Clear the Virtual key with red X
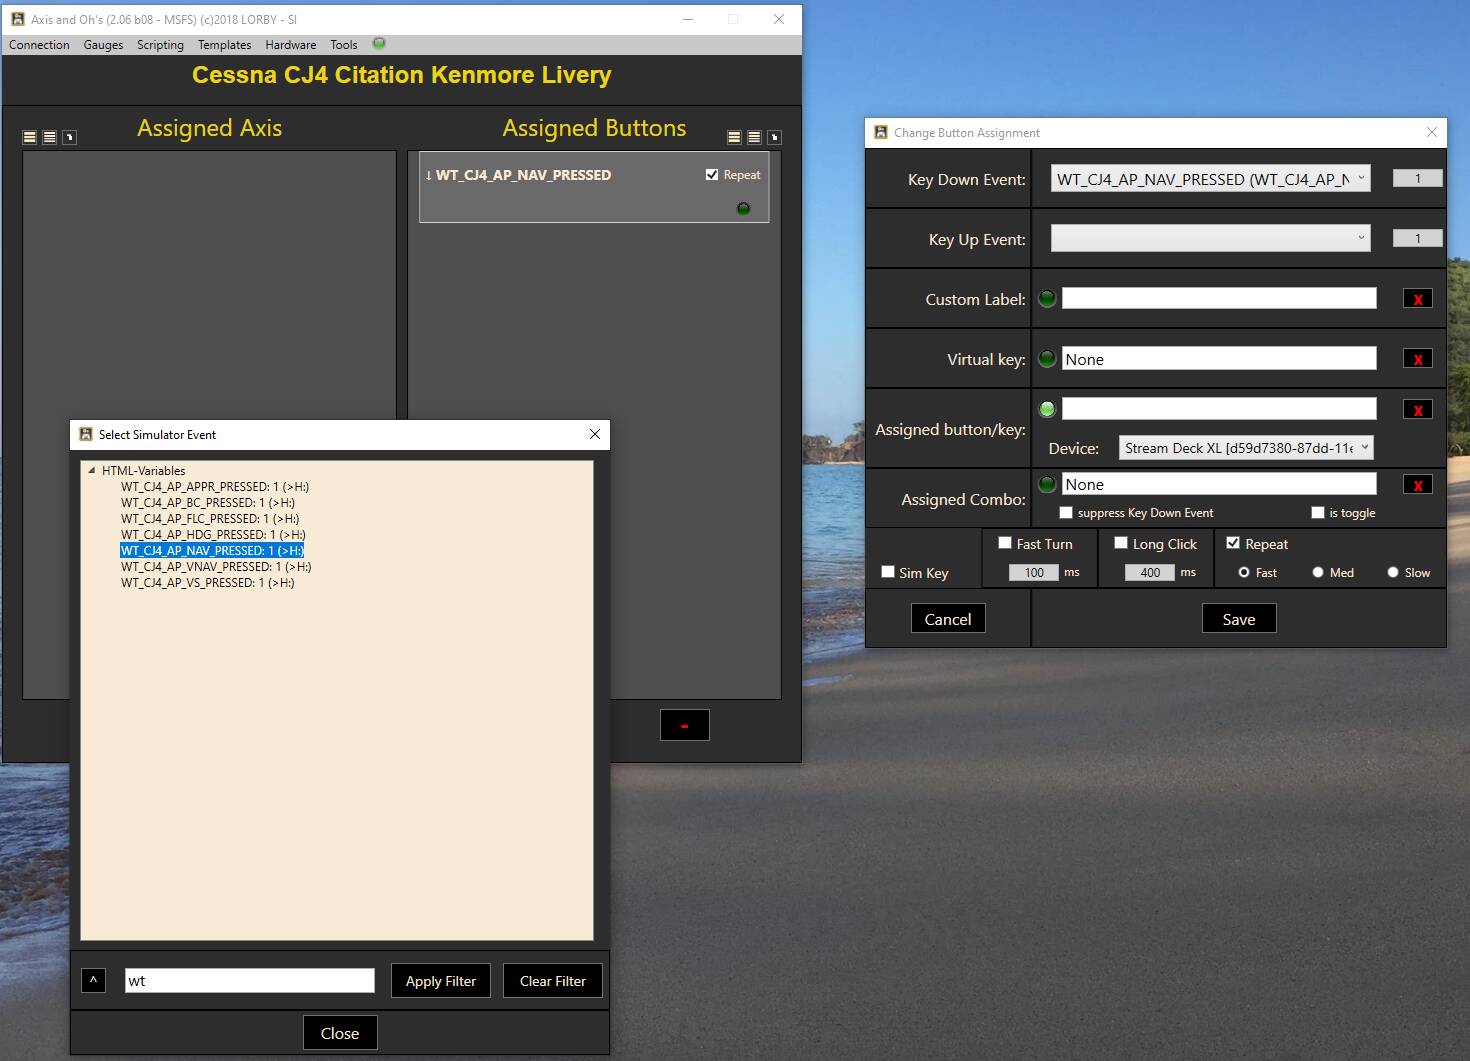1470x1061 pixels. [1417, 359]
